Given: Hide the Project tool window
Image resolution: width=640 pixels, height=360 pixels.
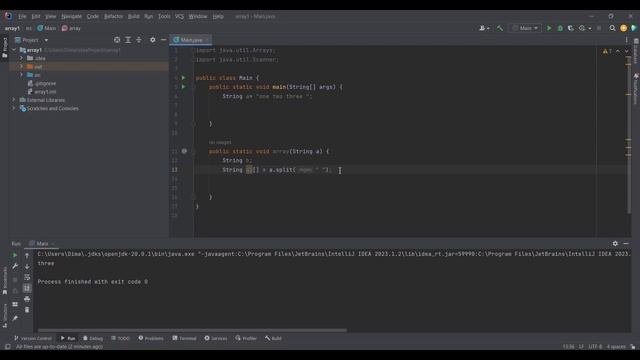Looking at the screenshot, I should (x=163, y=40).
